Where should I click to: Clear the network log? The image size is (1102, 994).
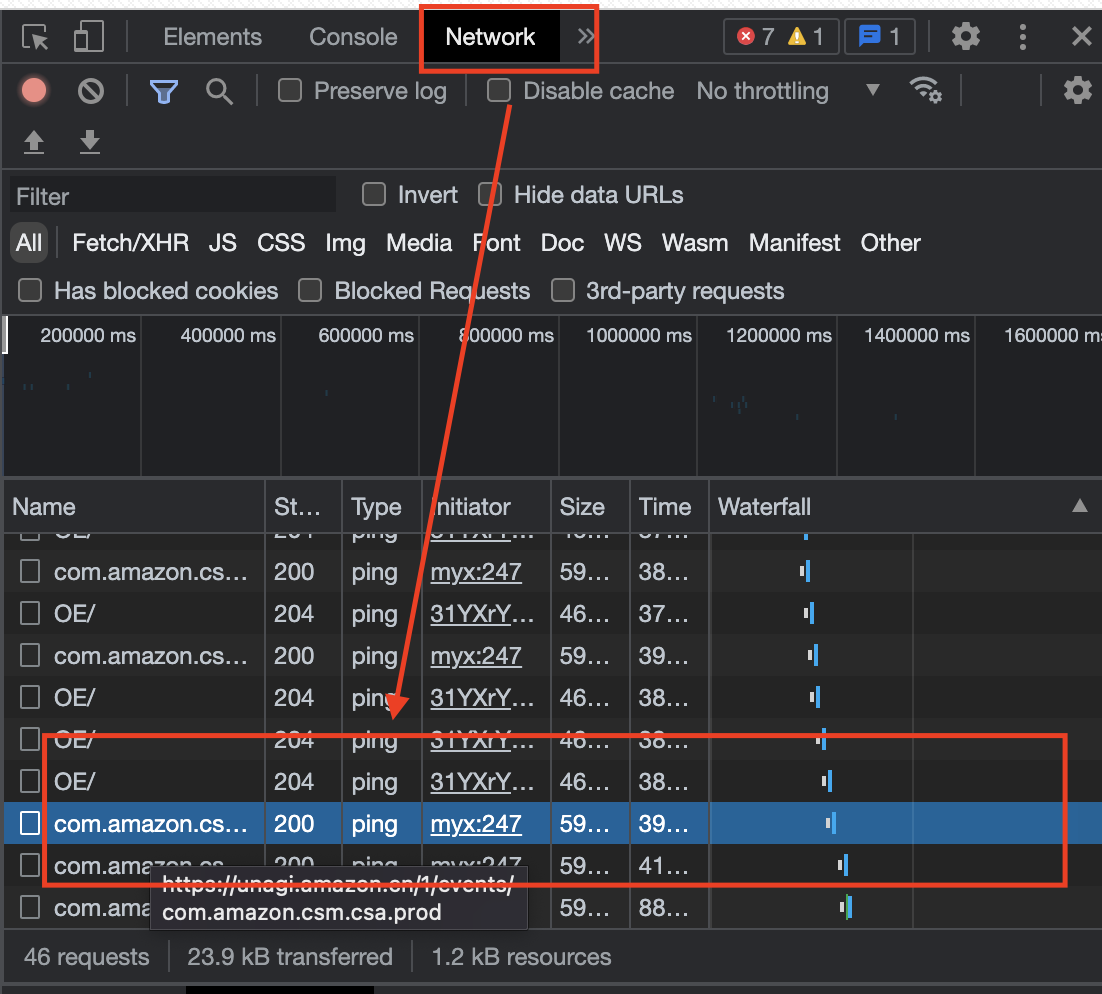click(91, 91)
